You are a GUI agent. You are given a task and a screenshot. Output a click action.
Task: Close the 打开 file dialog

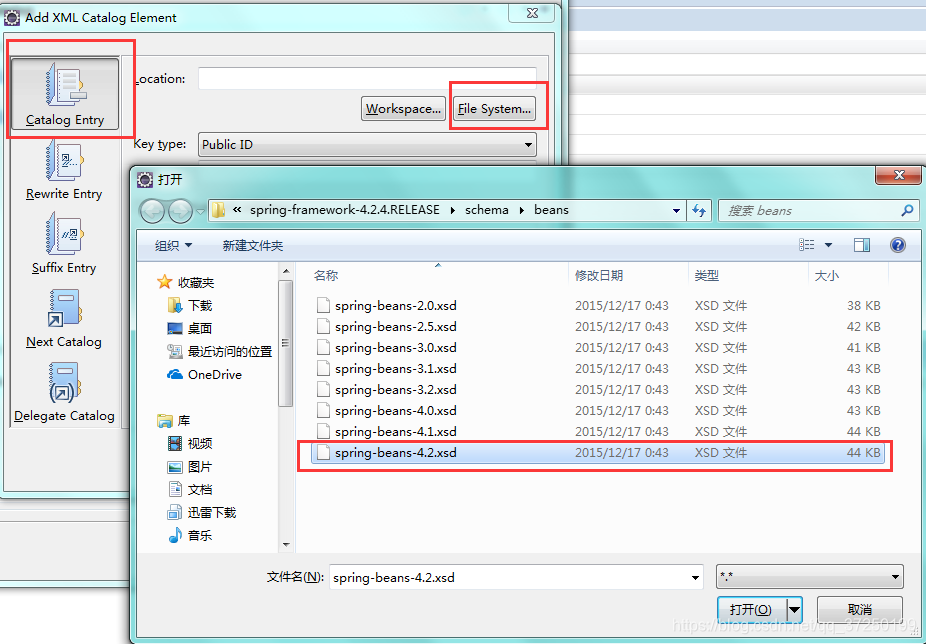click(x=899, y=175)
